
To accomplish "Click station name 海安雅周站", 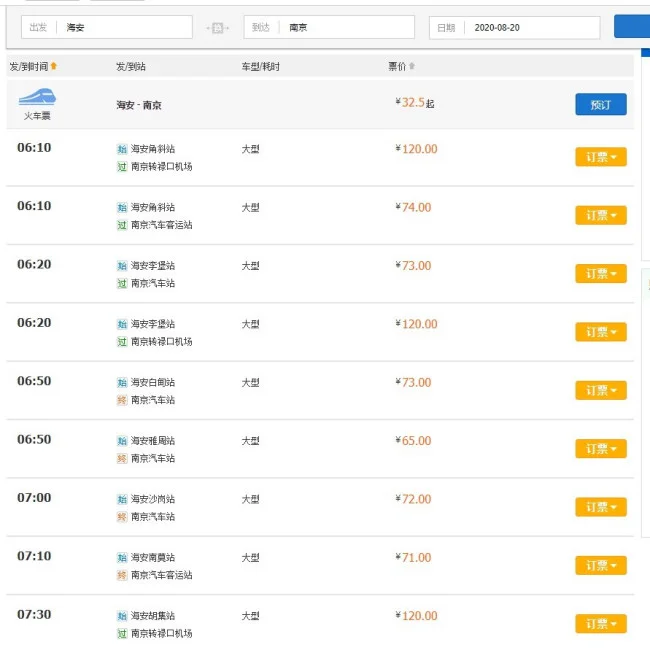I will tap(153, 441).
